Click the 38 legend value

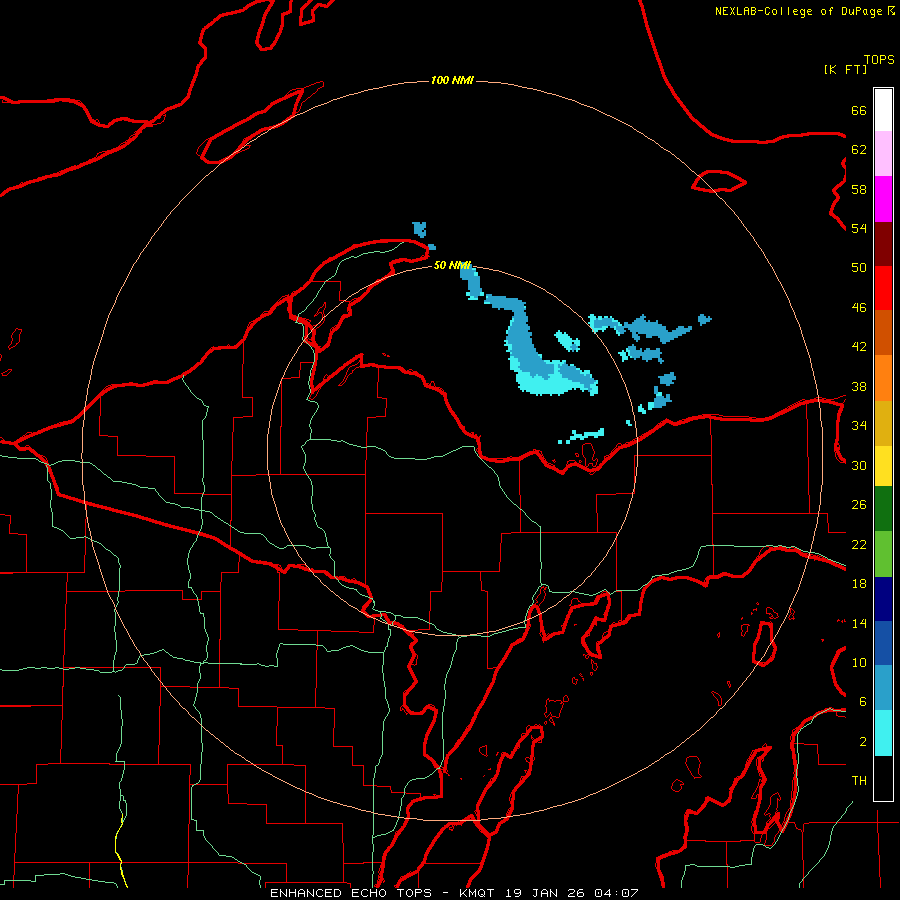coord(859,386)
